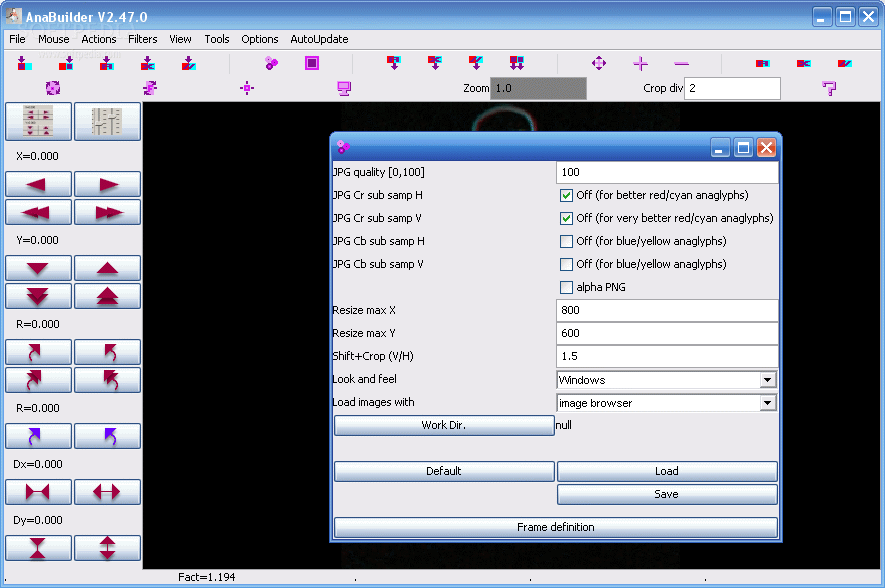Click load icon with diagonal-striped pair

click(189, 63)
